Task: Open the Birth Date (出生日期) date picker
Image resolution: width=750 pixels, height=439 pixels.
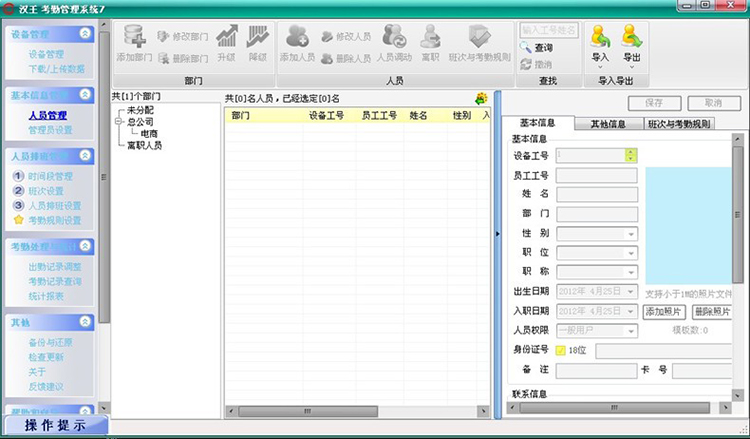Action: click(x=631, y=291)
